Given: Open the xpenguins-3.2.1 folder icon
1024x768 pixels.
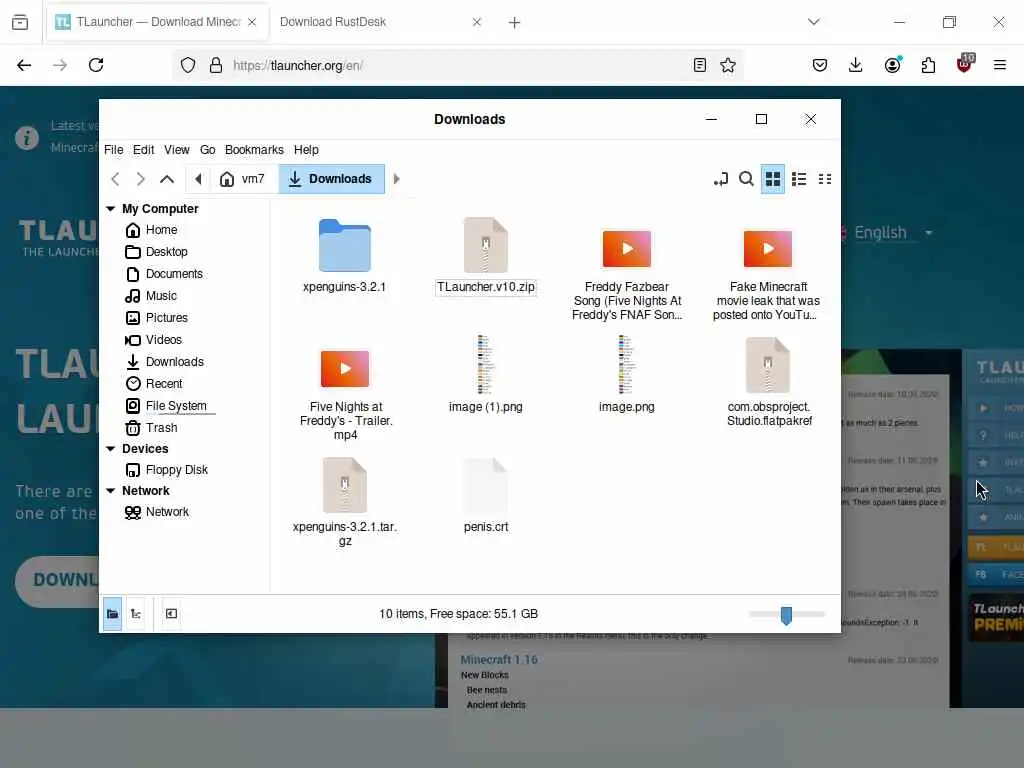Looking at the screenshot, I should pyautogui.click(x=344, y=246).
